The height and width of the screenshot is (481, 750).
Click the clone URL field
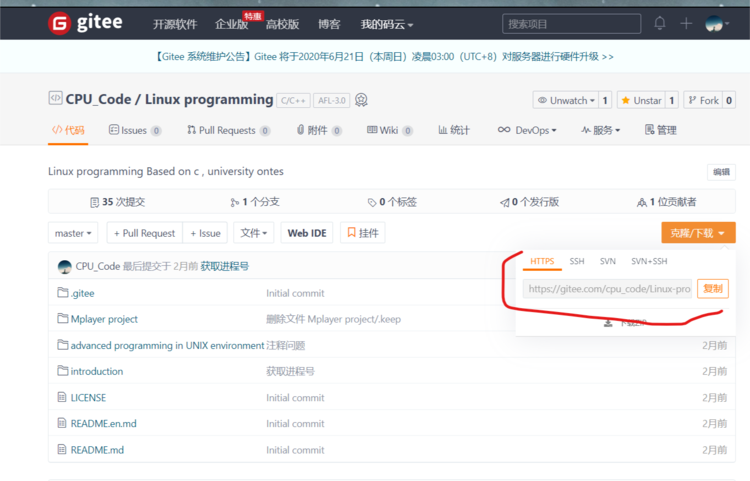(607, 289)
